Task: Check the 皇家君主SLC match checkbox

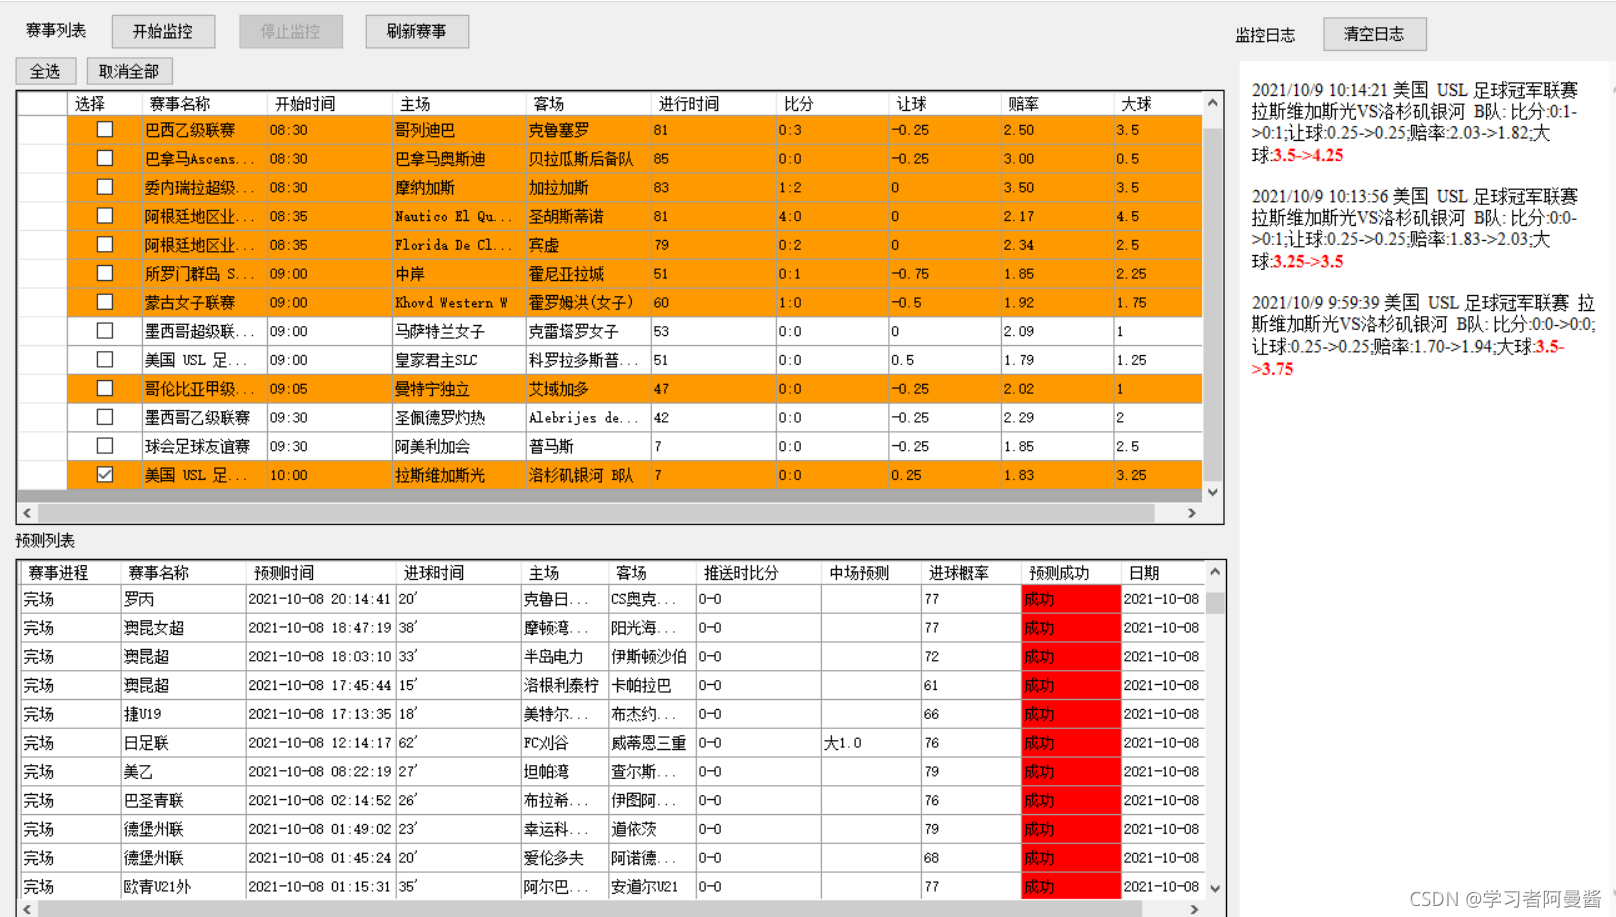Action: coord(104,360)
